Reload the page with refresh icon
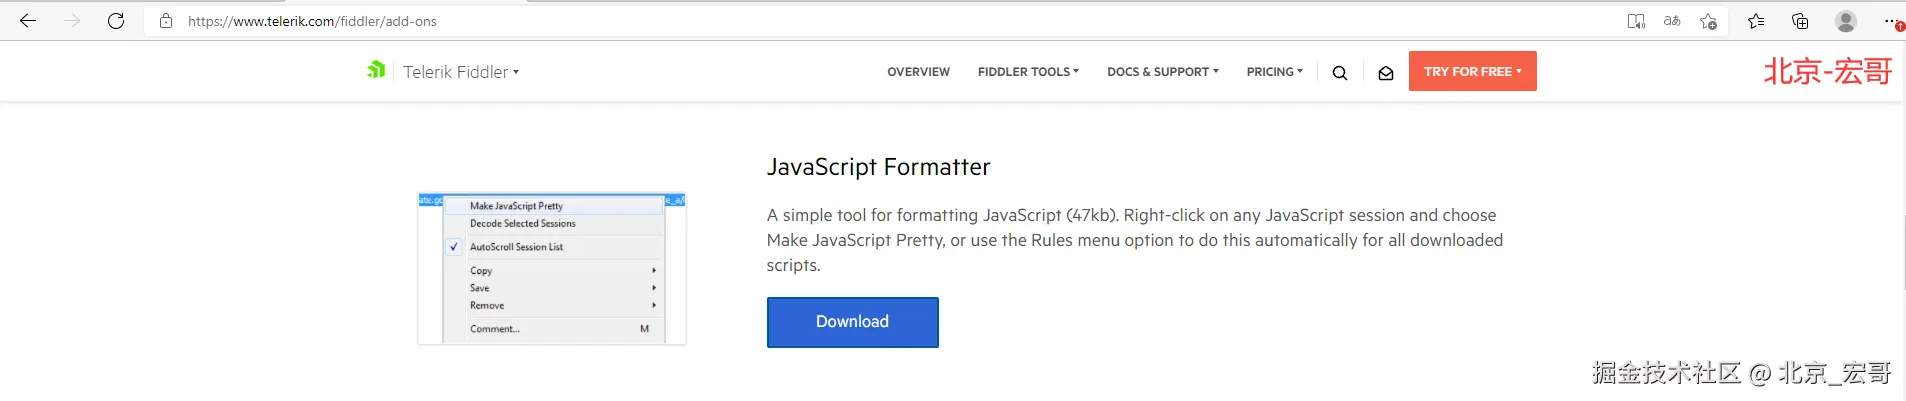Screen dimensions: 1906x401 point(116,21)
